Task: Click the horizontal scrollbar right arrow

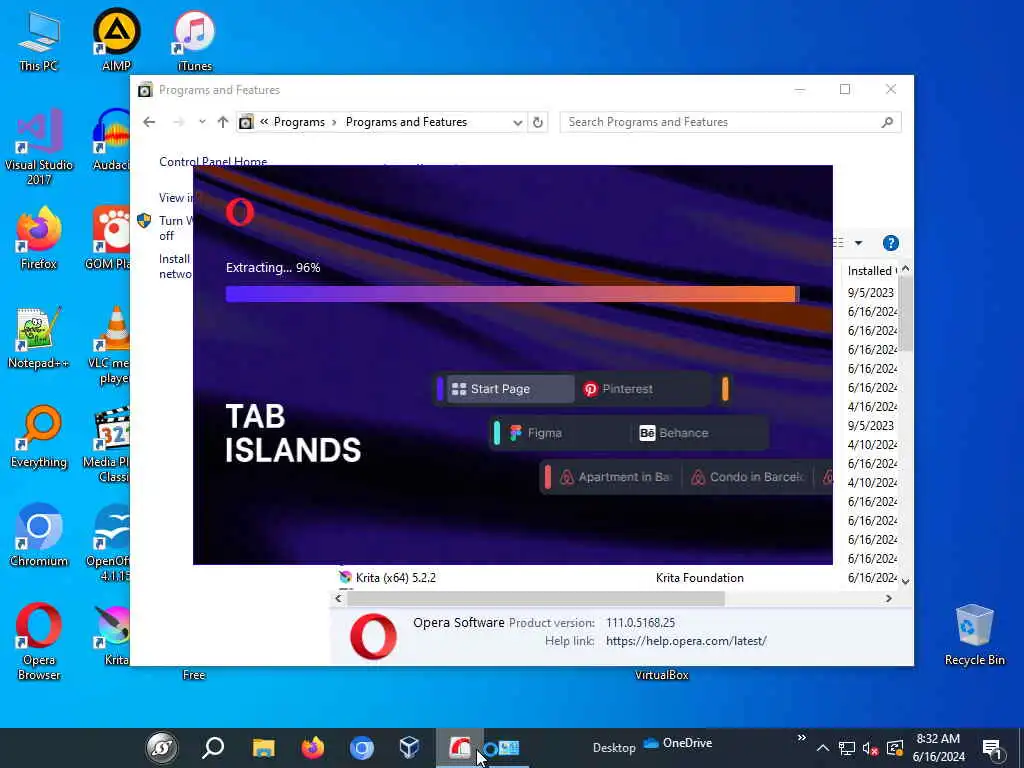Action: pyautogui.click(x=888, y=598)
